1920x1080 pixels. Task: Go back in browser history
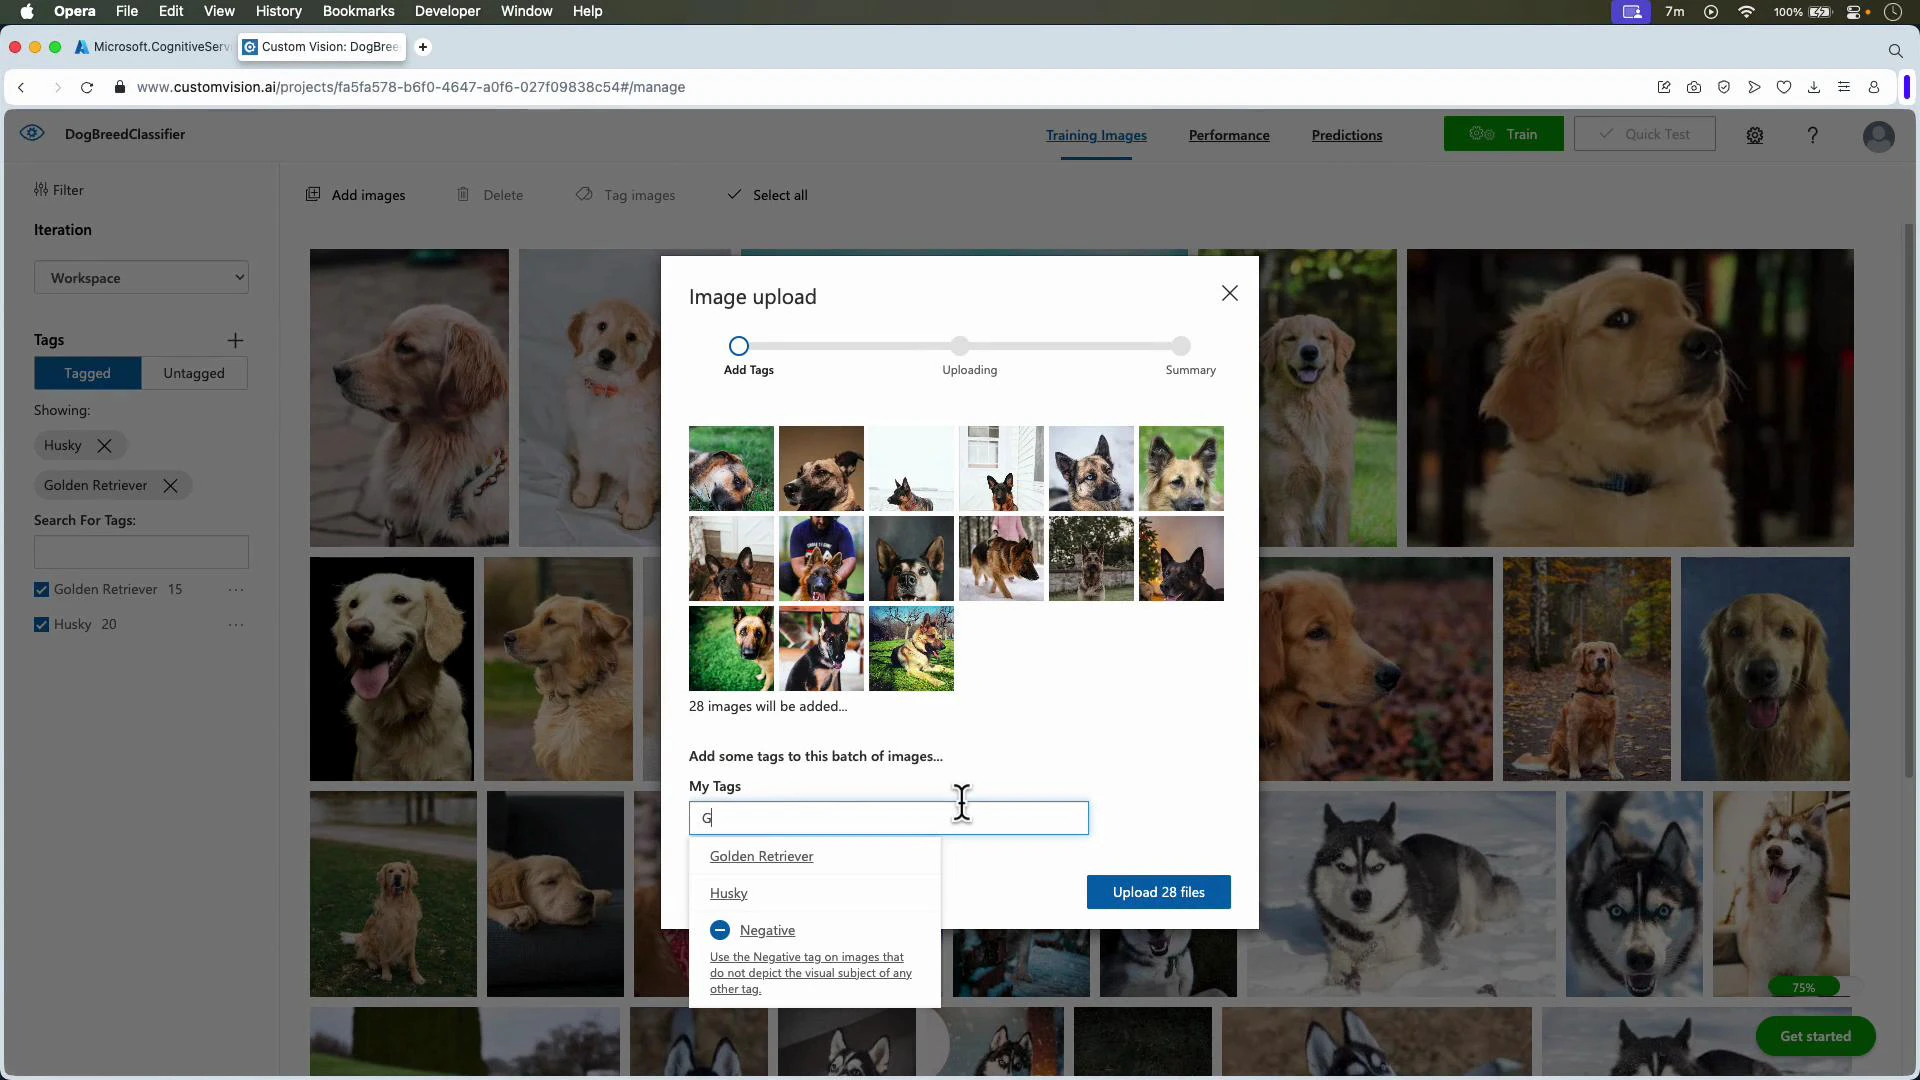click(21, 87)
